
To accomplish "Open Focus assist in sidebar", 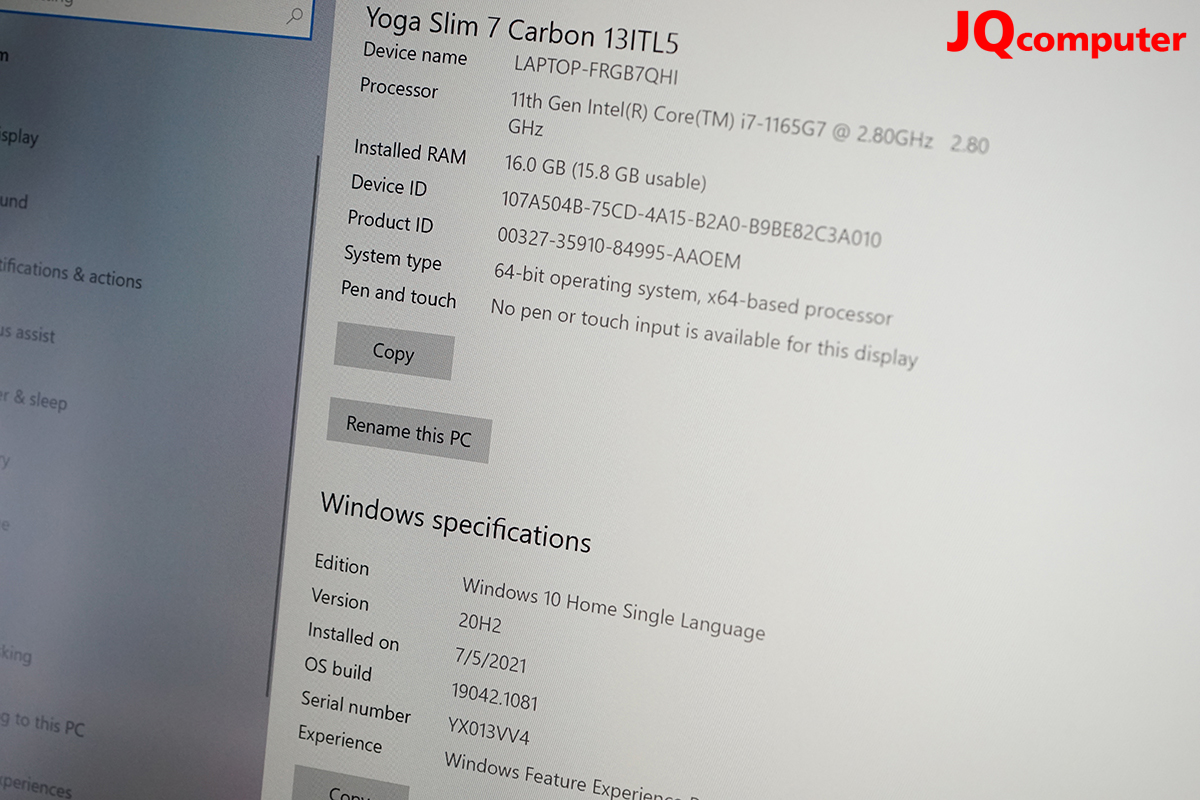I will pos(27,334).
